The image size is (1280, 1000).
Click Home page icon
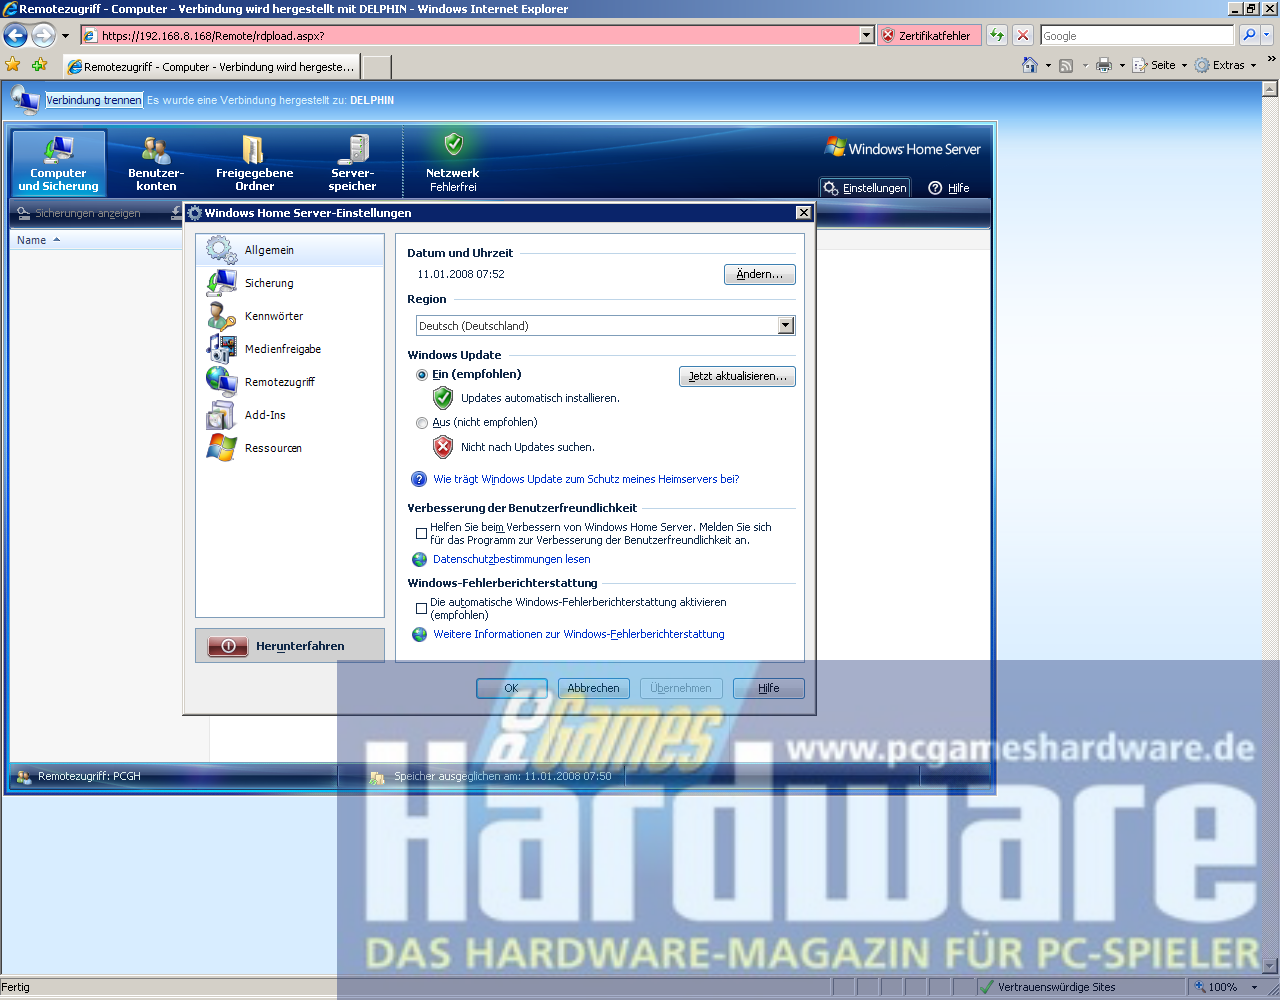[1030, 65]
